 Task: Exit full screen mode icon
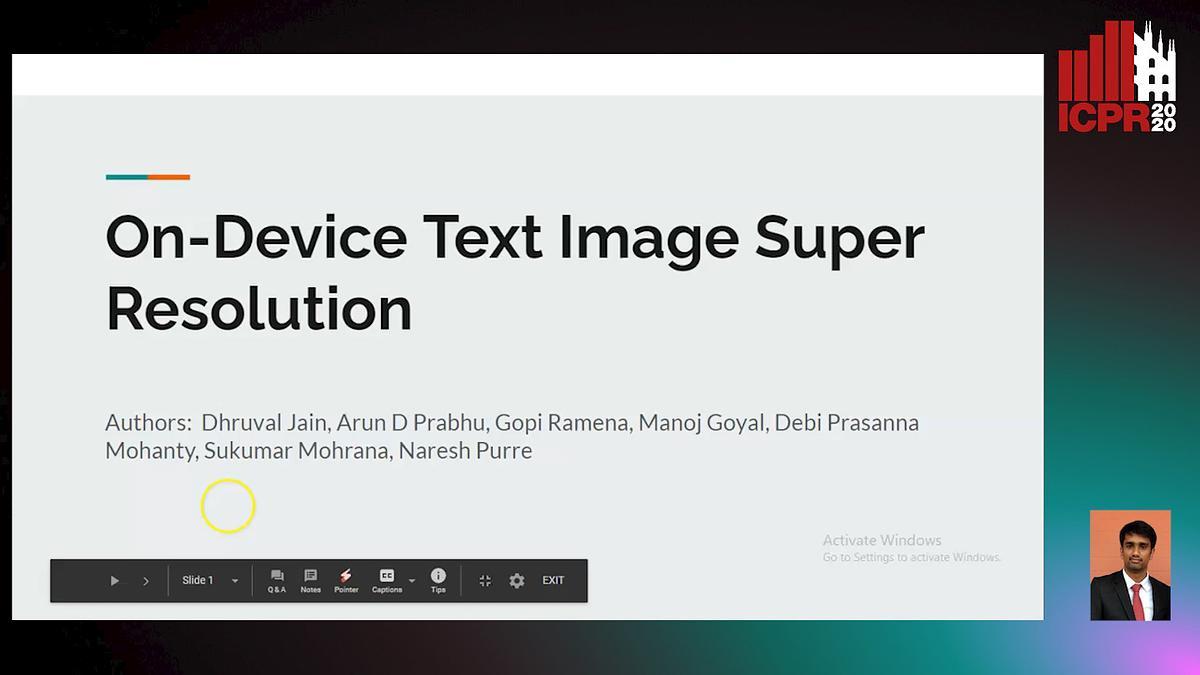point(485,581)
